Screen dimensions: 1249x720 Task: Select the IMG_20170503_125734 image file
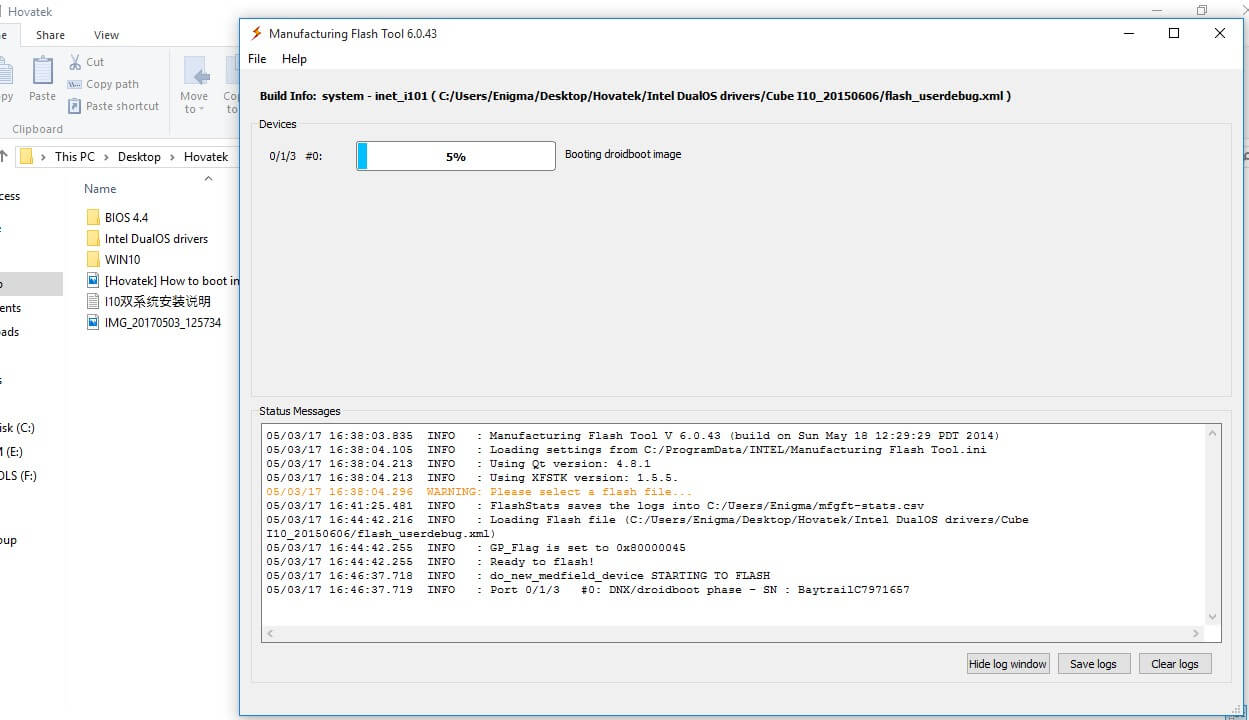tap(167, 322)
